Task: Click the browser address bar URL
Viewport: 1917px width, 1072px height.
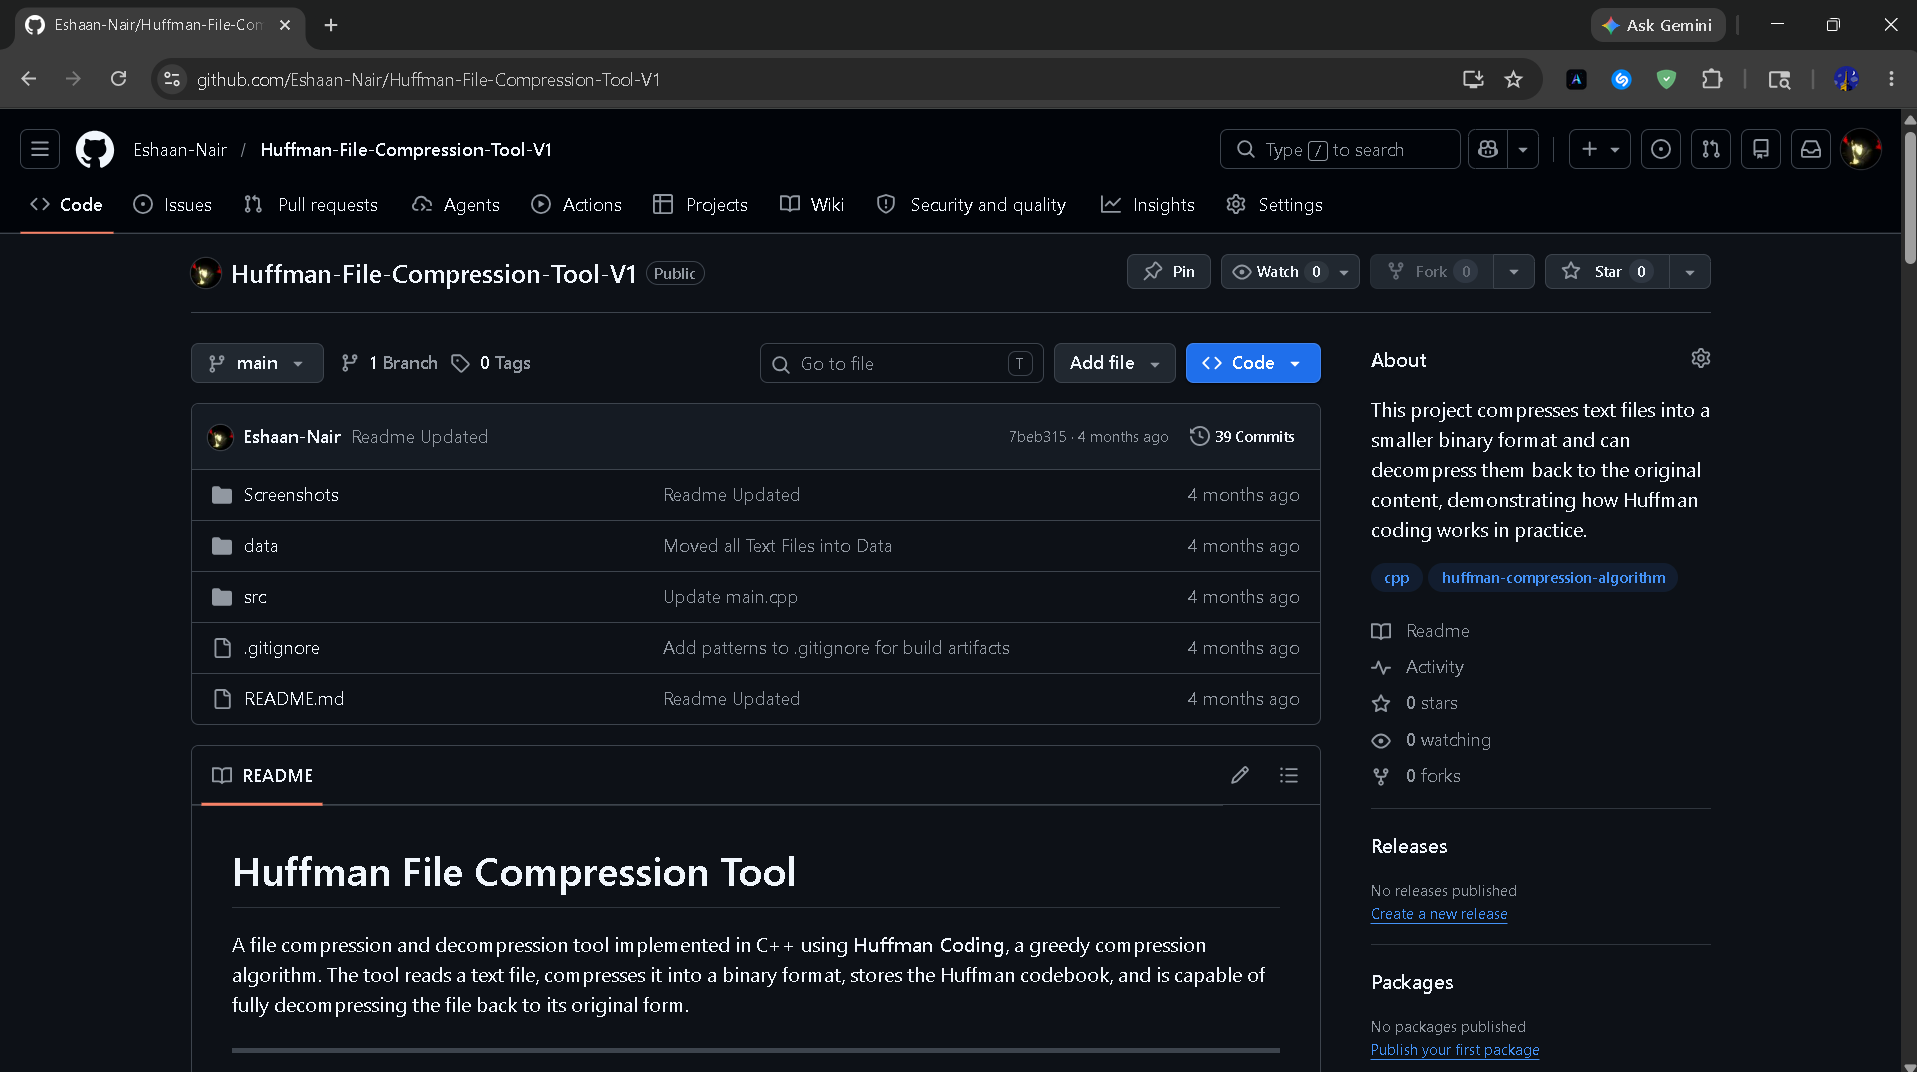Action: 428,79
